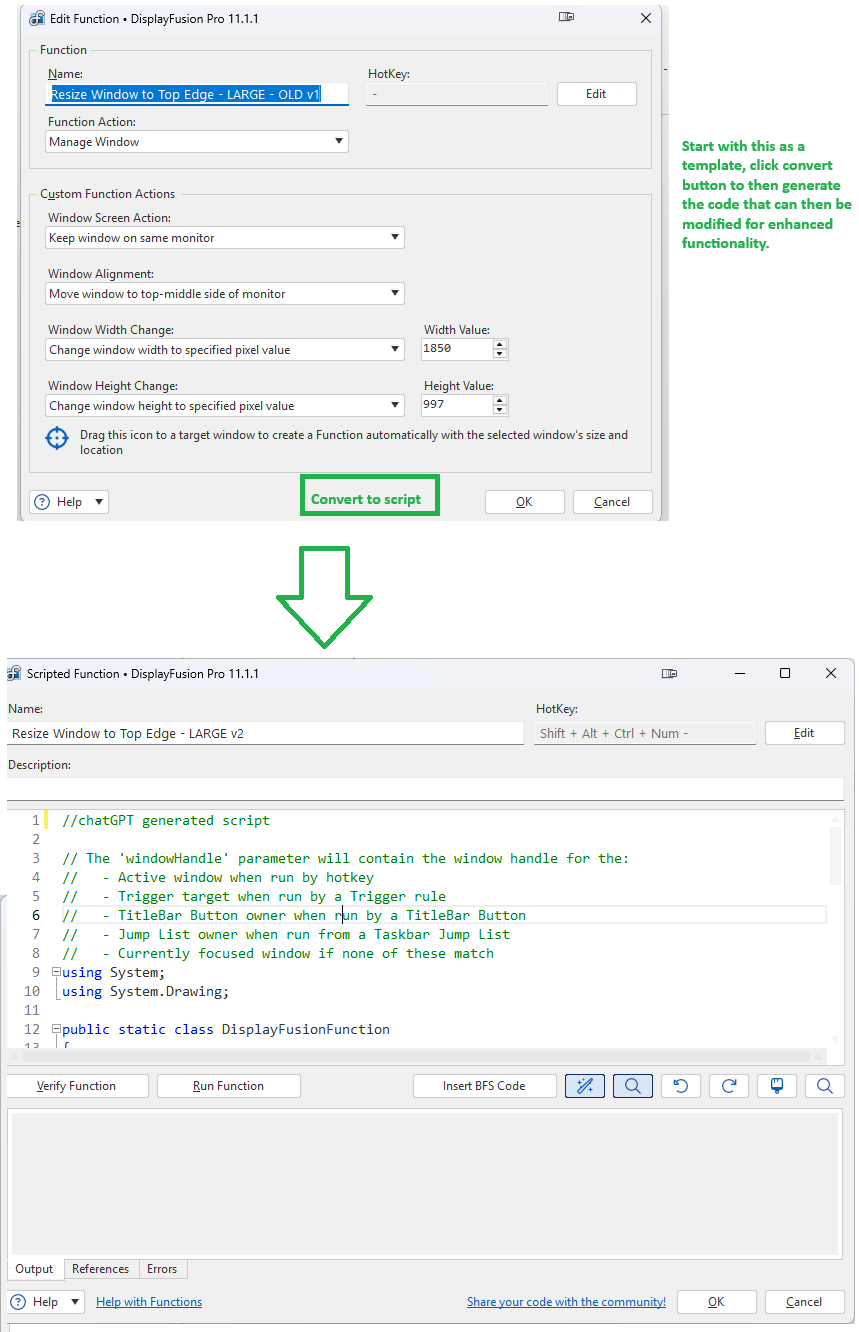Screen dimensions: 859x1332
Task: Collapse the DisplayFusionFunction class fold marker
Action: click(56, 1029)
